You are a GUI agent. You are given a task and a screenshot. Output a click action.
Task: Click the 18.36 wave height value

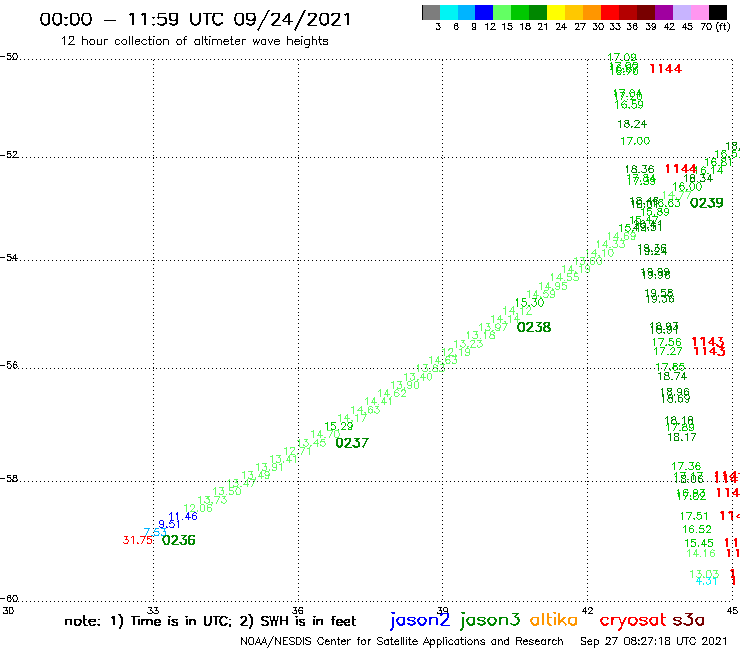[639, 169]
